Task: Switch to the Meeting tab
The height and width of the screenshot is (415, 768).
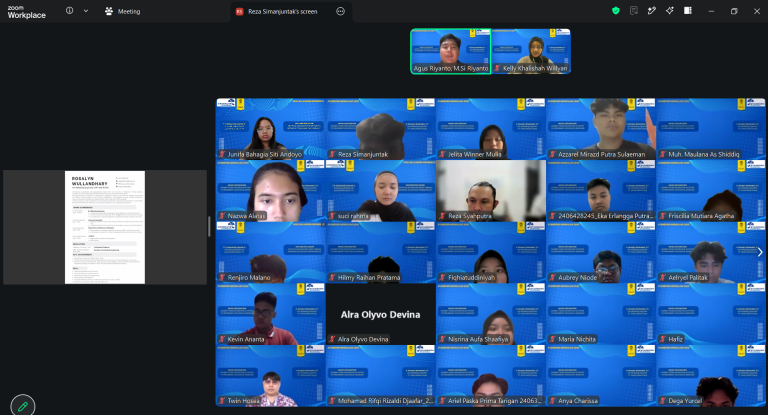Action: tap(122, 11)
